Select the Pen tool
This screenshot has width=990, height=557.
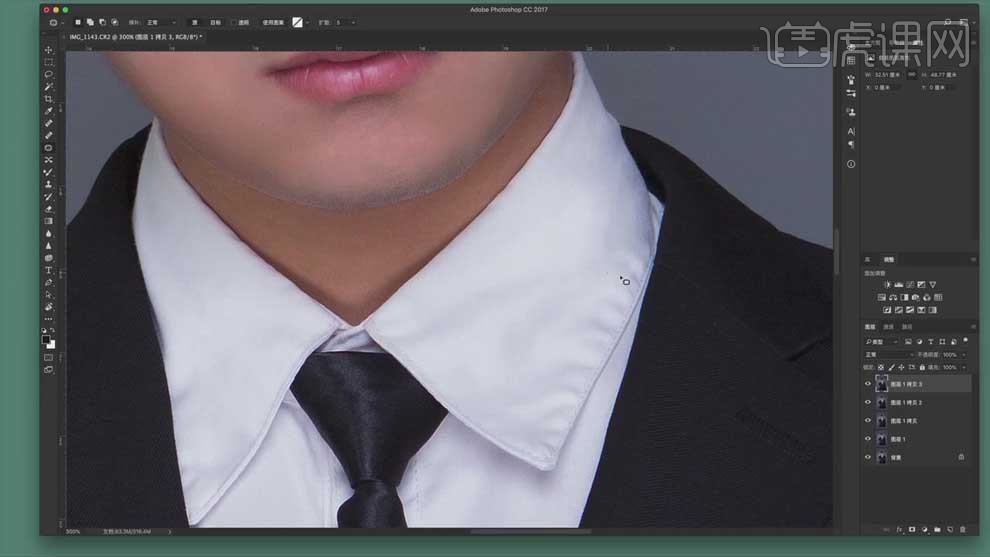pos(49,282)
